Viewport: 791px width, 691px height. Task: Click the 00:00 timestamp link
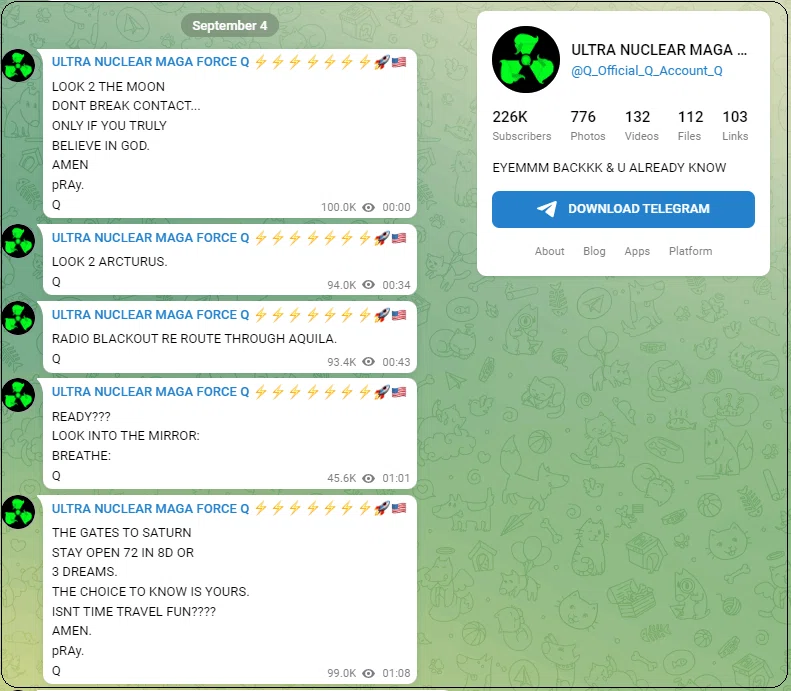tap(396, 207)
